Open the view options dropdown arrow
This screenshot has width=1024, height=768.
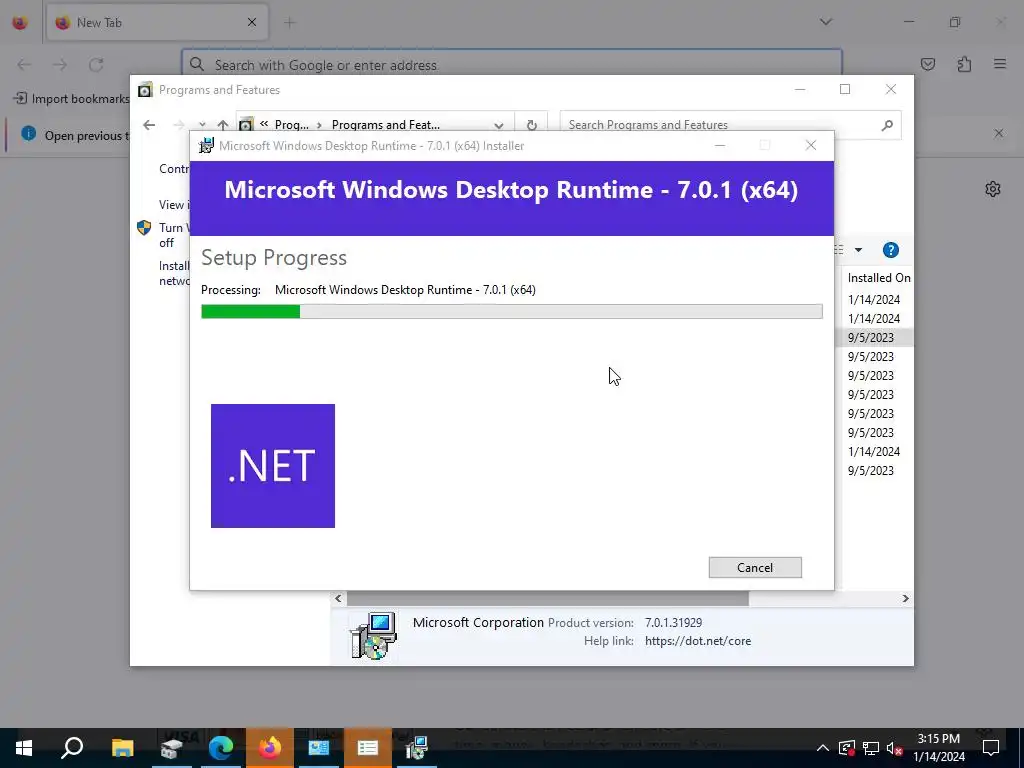click(x=858, y=250)
